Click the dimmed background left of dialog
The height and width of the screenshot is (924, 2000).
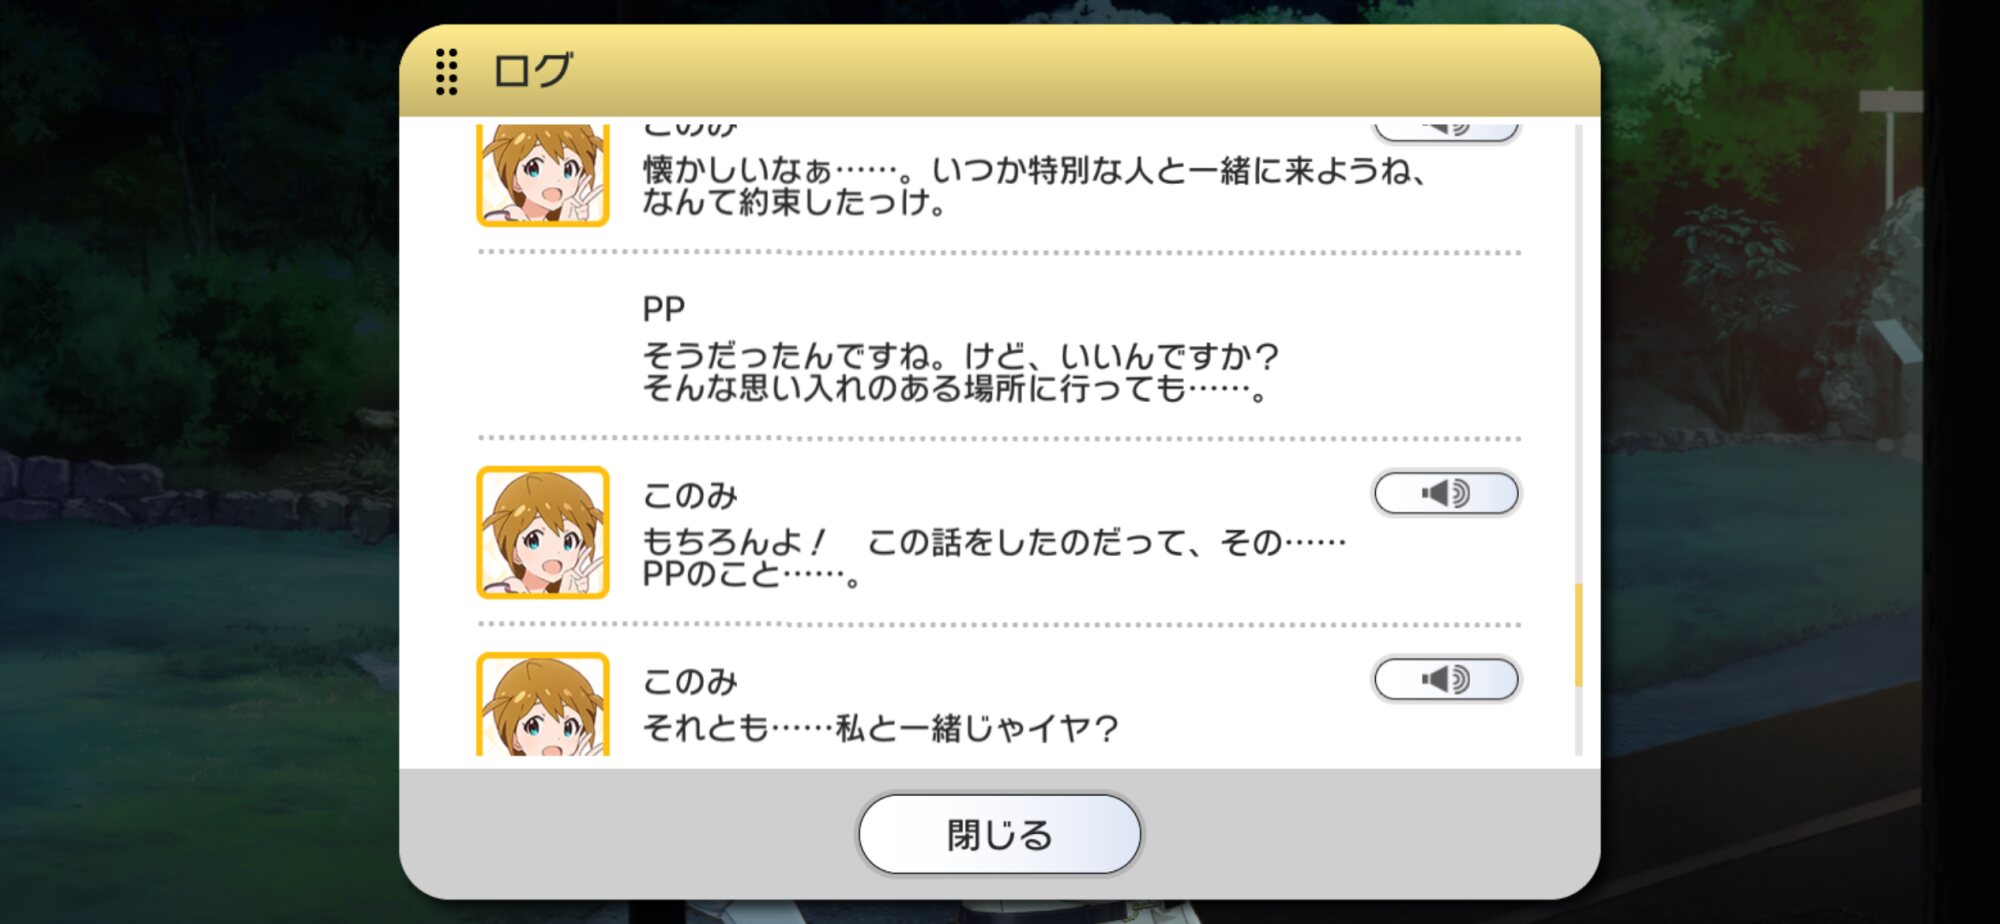point(200,460)
